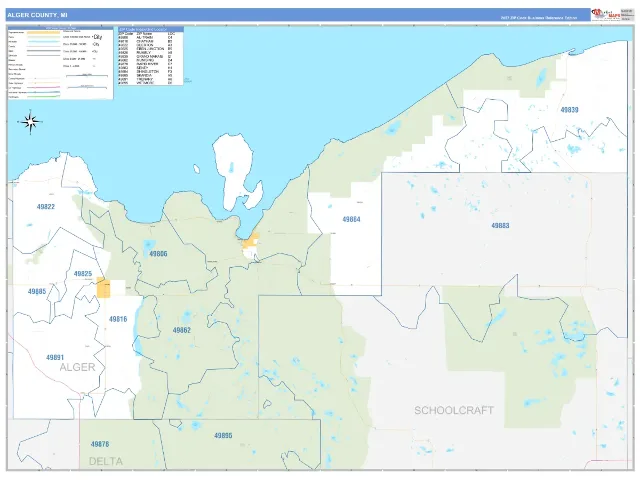This screenshot has height=480, width=640.
Task: Click the edition subtitle in the blue header
Action: coord(539,18)
